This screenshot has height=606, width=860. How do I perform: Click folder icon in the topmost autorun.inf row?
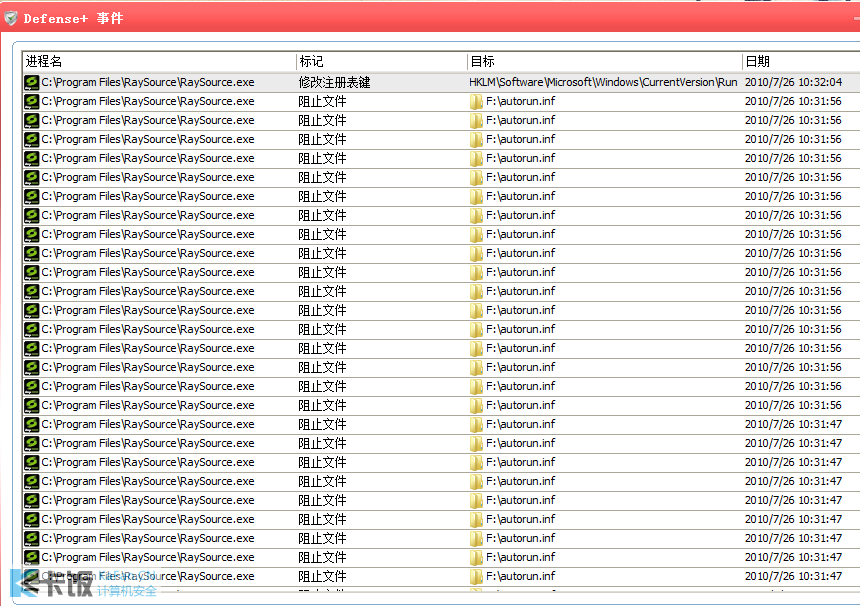(x=477, y=101)
